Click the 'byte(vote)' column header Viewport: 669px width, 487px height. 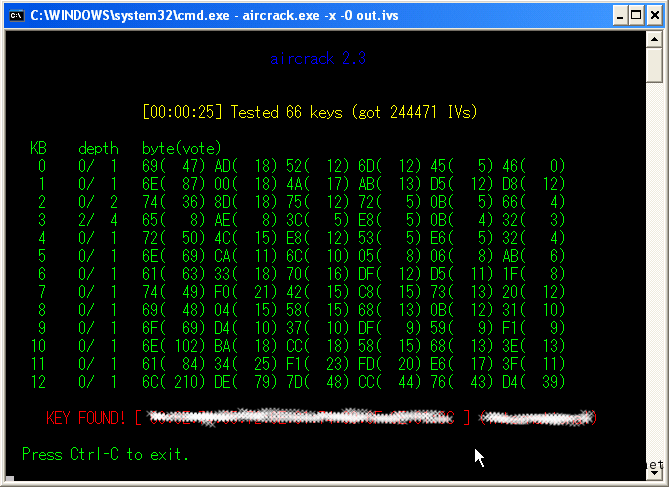pyautogui.click(x=182, y=149)
